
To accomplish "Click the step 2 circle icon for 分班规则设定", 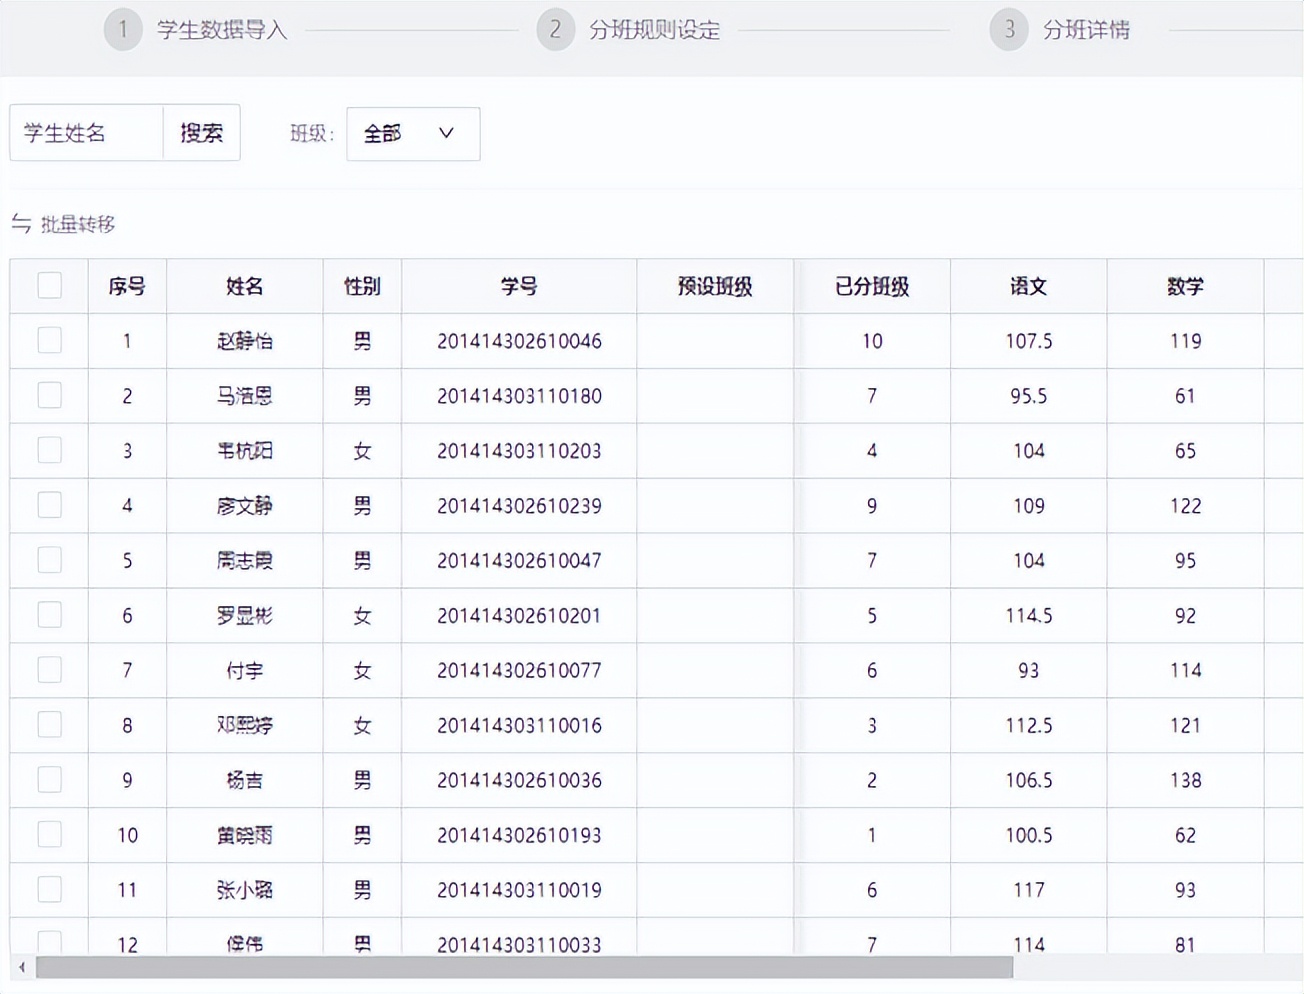I will coord(556,30).
